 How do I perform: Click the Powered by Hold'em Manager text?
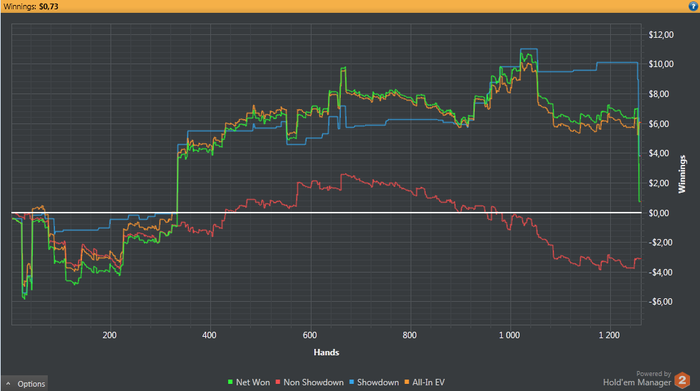coord(637,379)
